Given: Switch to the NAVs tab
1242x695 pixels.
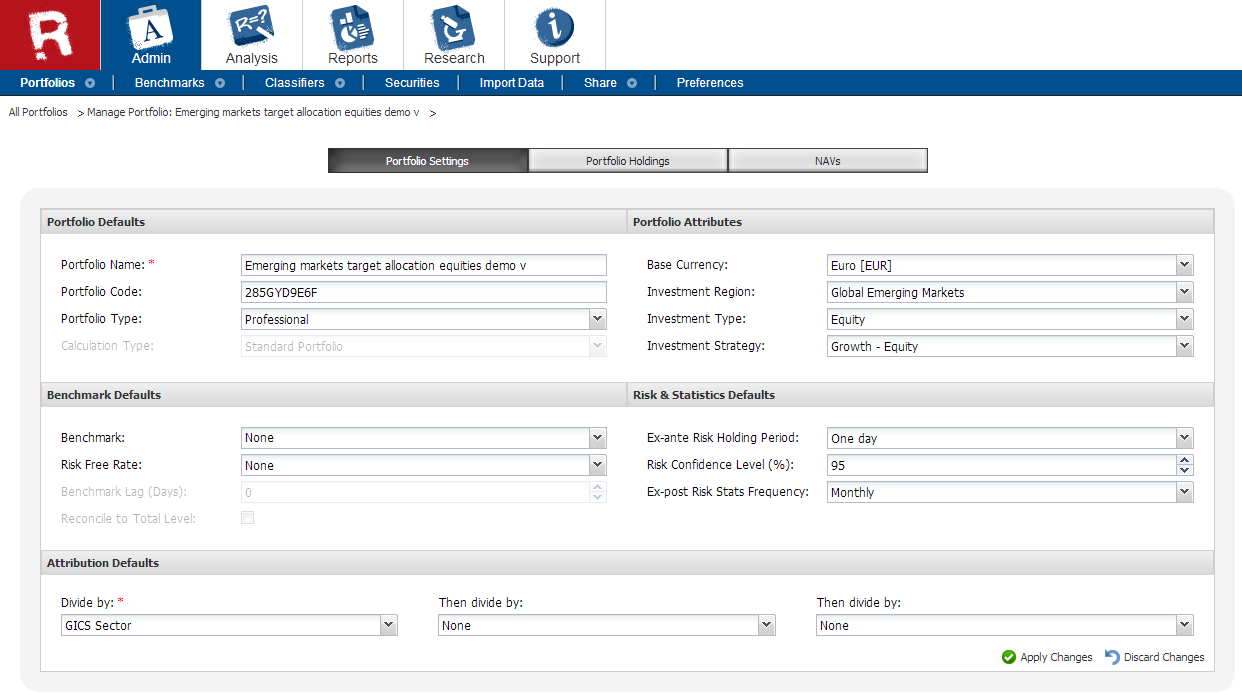Looking at the screenshot, I should click(x=827, y=161).
